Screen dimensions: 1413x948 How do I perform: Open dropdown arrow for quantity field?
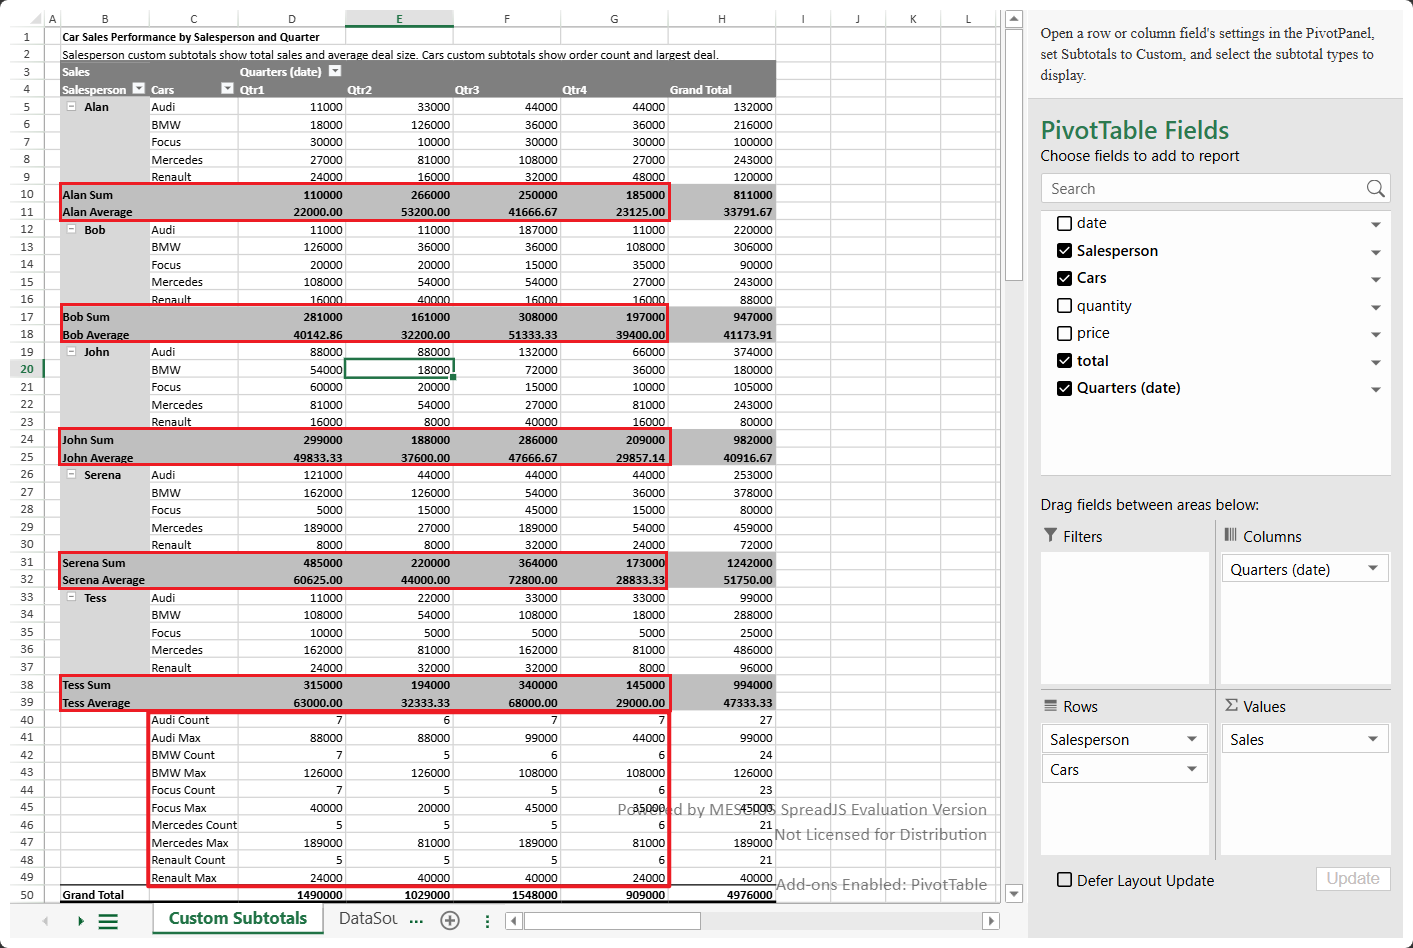(x=1376, y=308)
